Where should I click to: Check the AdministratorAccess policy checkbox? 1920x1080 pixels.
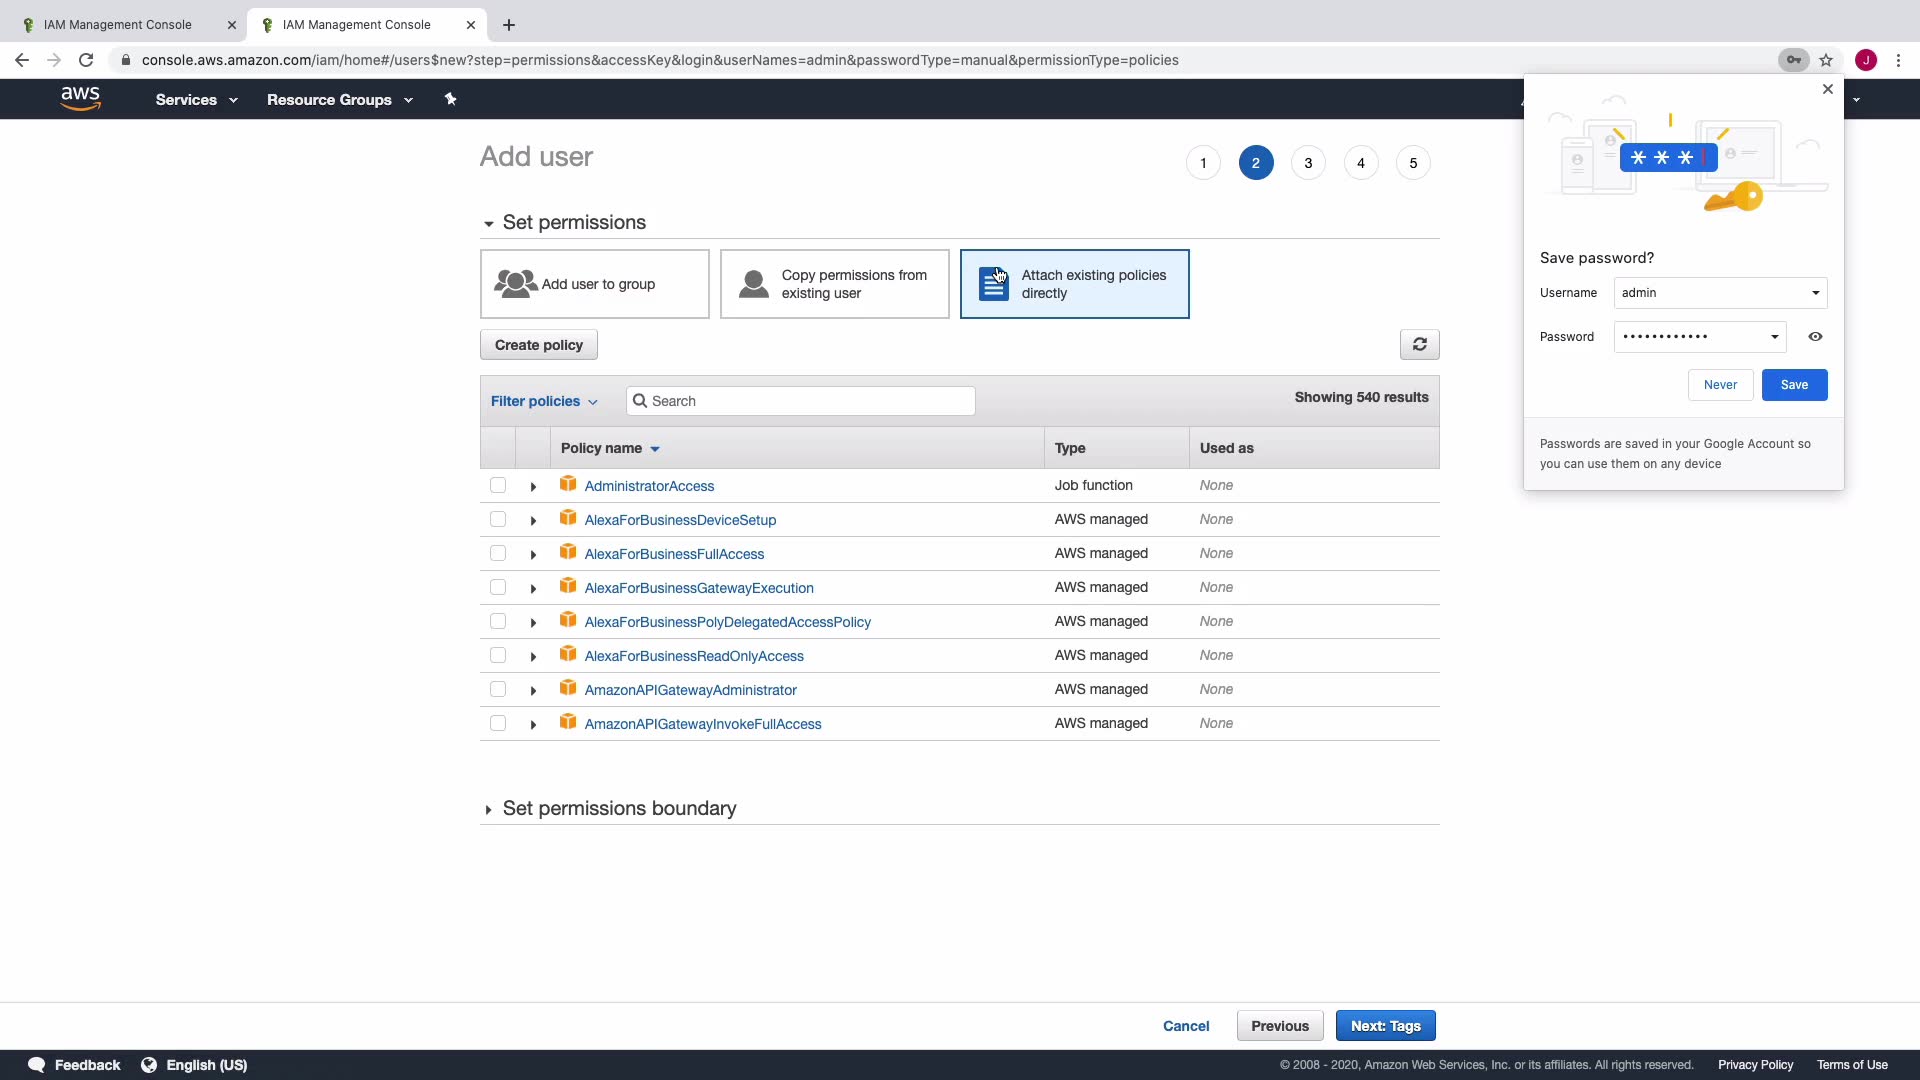tap(498, 486)
